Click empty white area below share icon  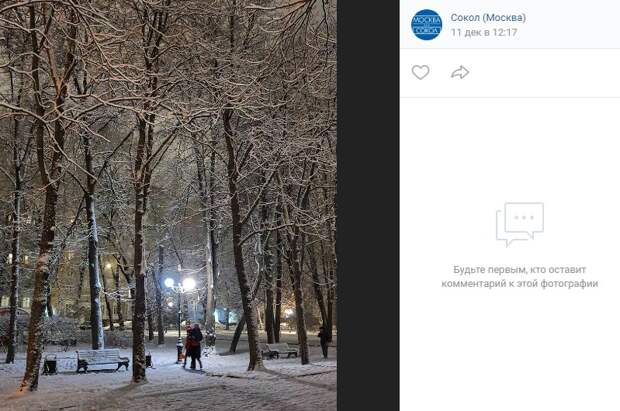pos(510,150)
